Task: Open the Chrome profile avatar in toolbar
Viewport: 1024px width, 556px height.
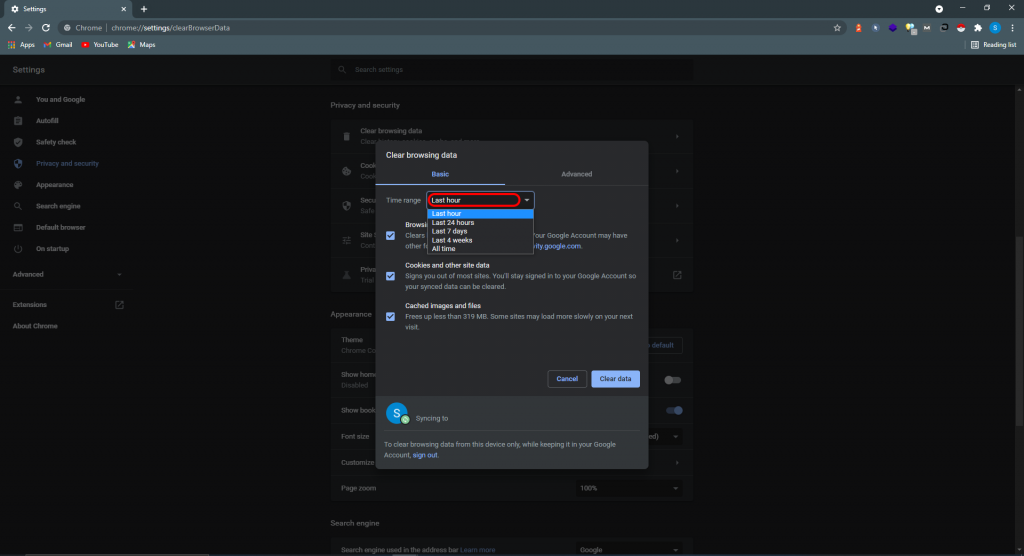Action: tap(995, 28)
